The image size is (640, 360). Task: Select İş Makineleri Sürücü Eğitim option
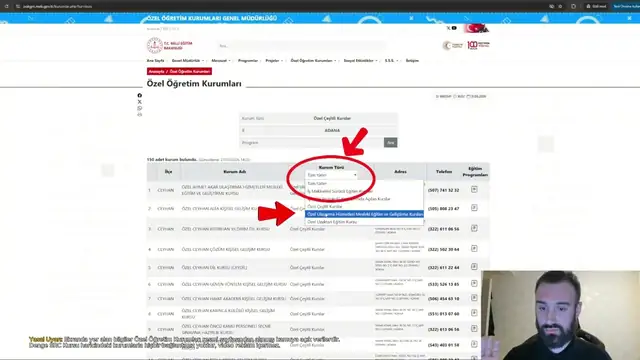[x=364, y=191]
